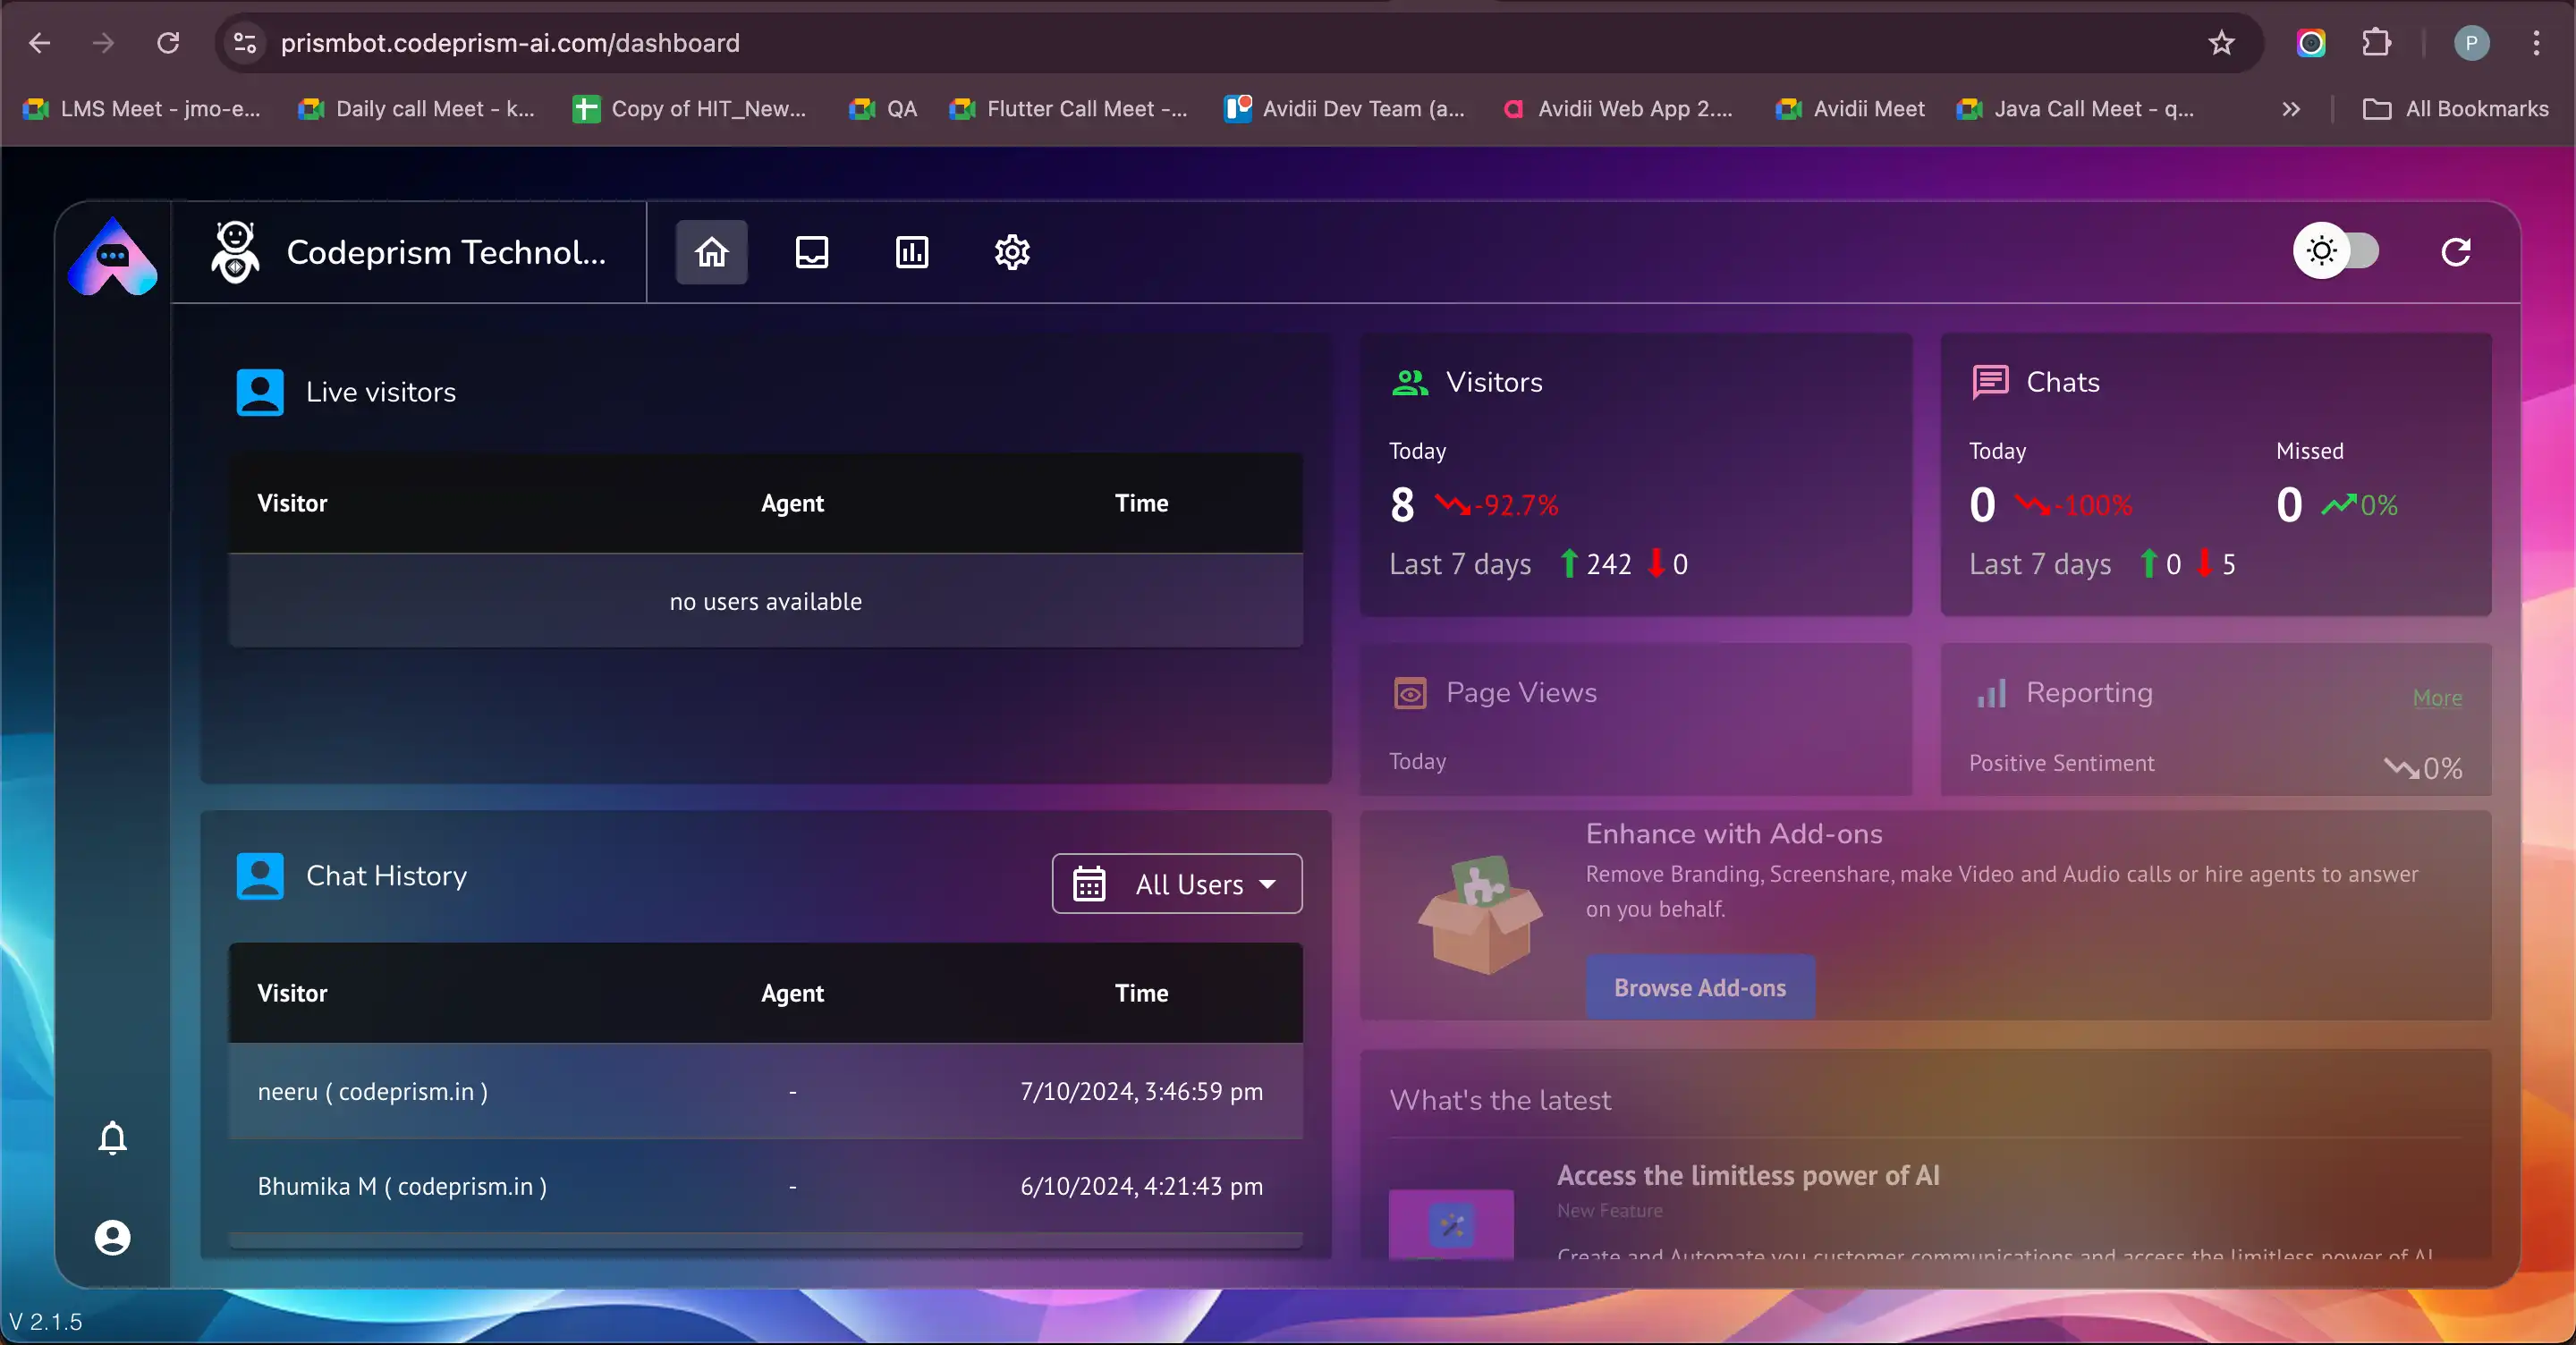Open the settings gear in dashboard header

pyautogui.click(x=1012, y=252)
